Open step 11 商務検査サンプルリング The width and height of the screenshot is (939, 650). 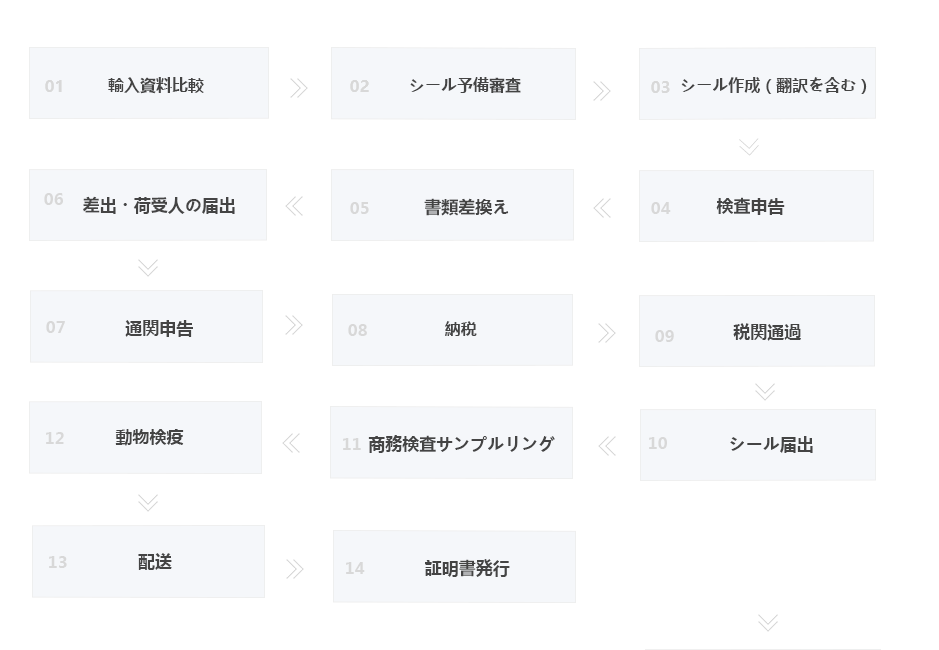click(451, 443)
